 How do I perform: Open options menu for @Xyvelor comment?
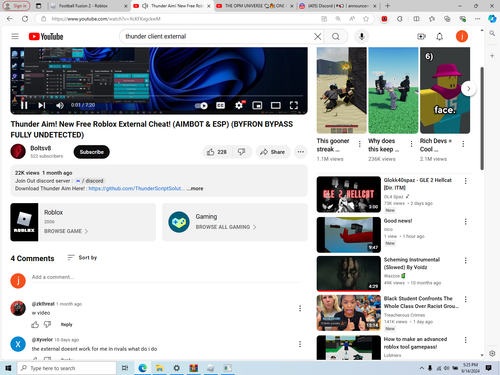pyautogui.click(x=300, y=344)
